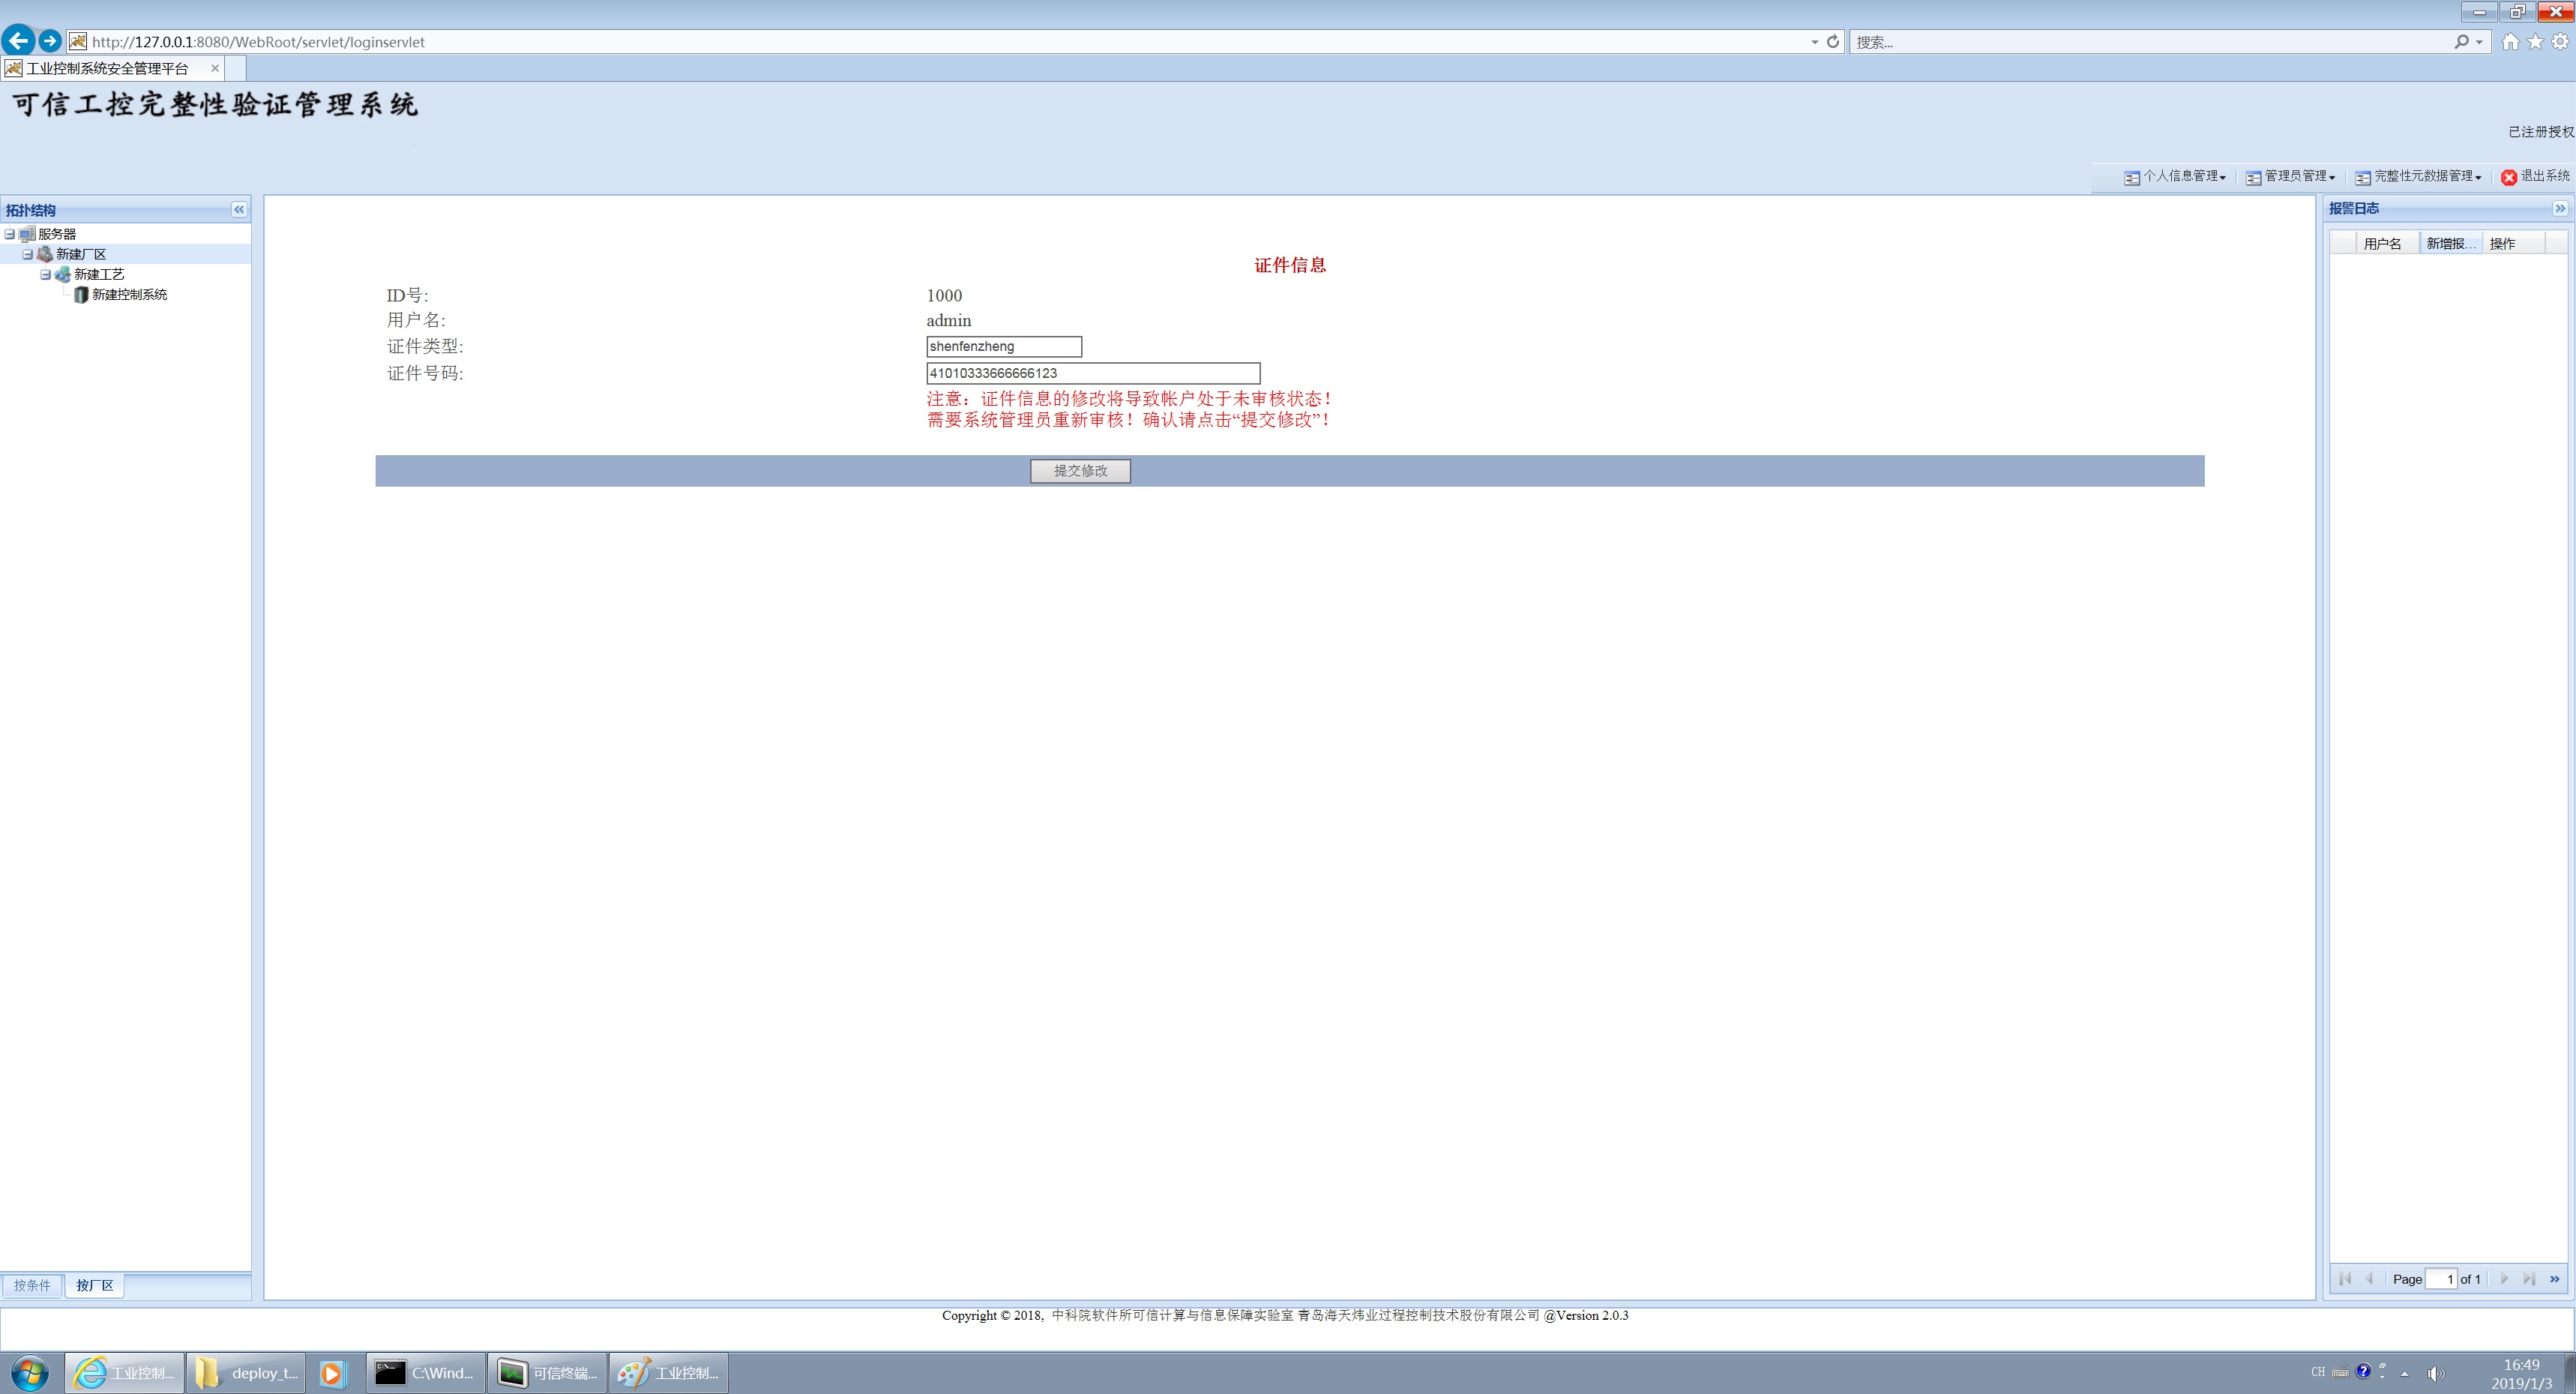Screen dimensions: 2576x1394
Task: Click the red 退出系统 logout icon
Action: point(2508,177)
